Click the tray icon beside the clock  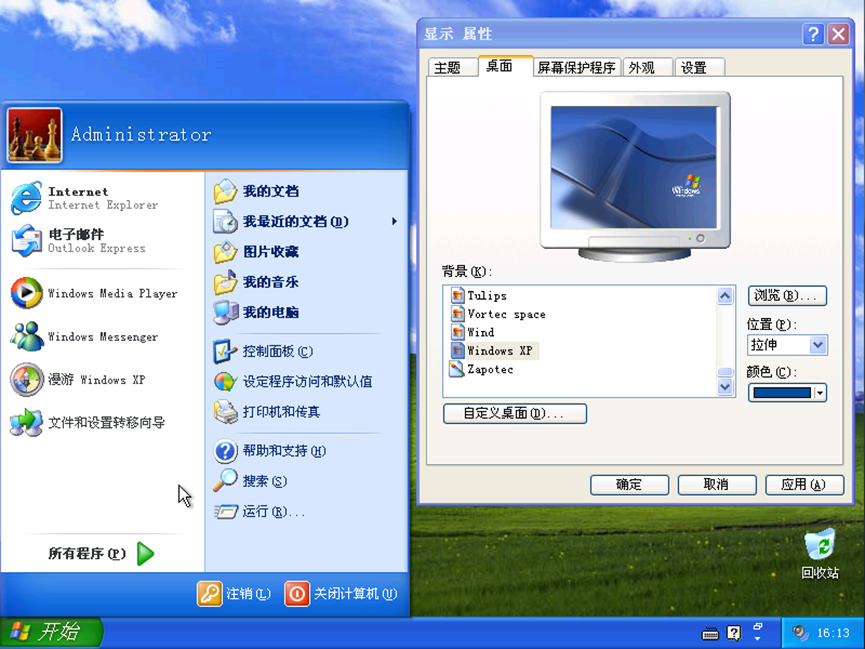pos(799,632)
